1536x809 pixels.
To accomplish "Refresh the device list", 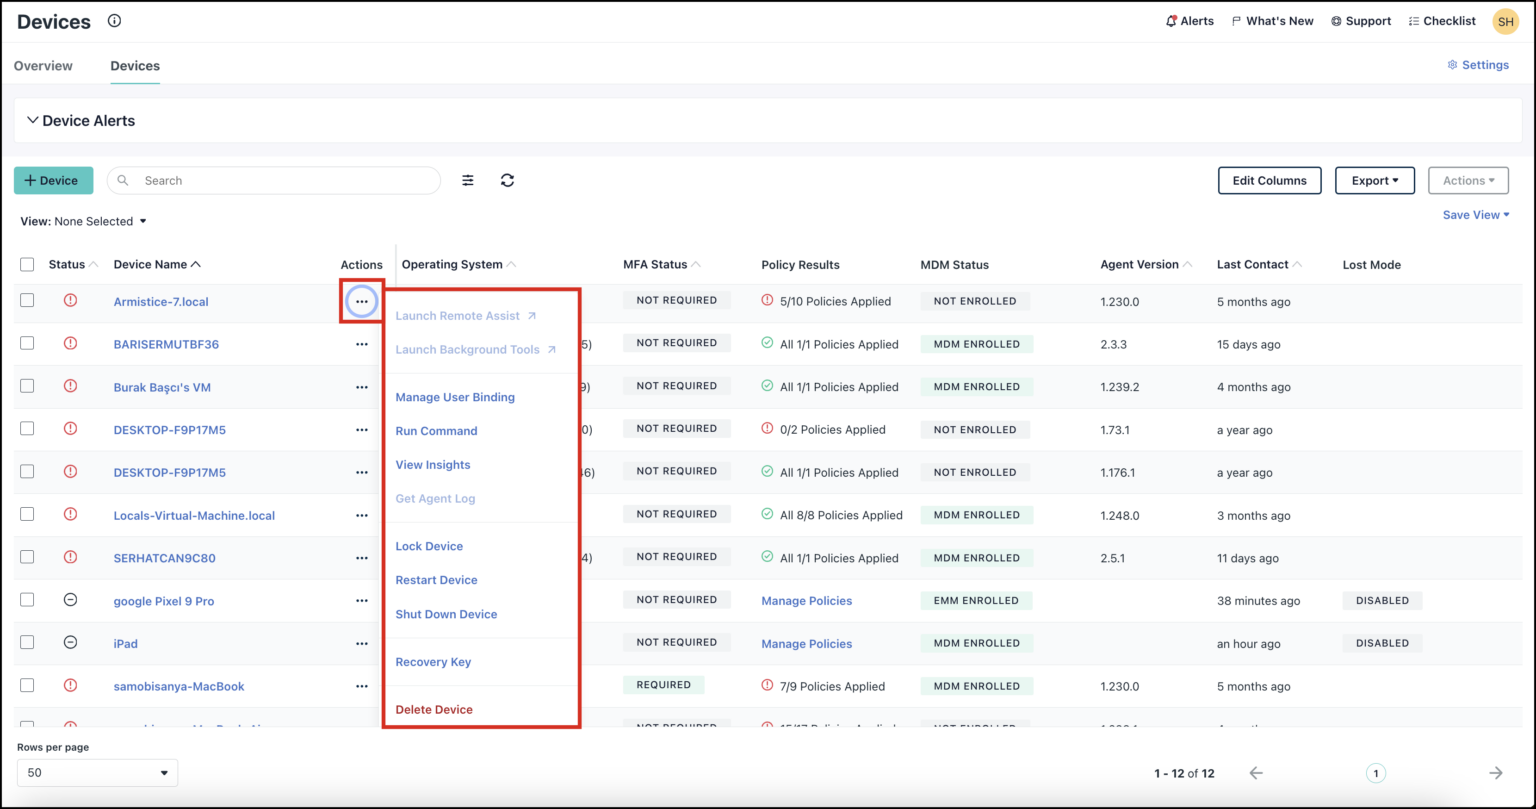I will coord(508,180).
